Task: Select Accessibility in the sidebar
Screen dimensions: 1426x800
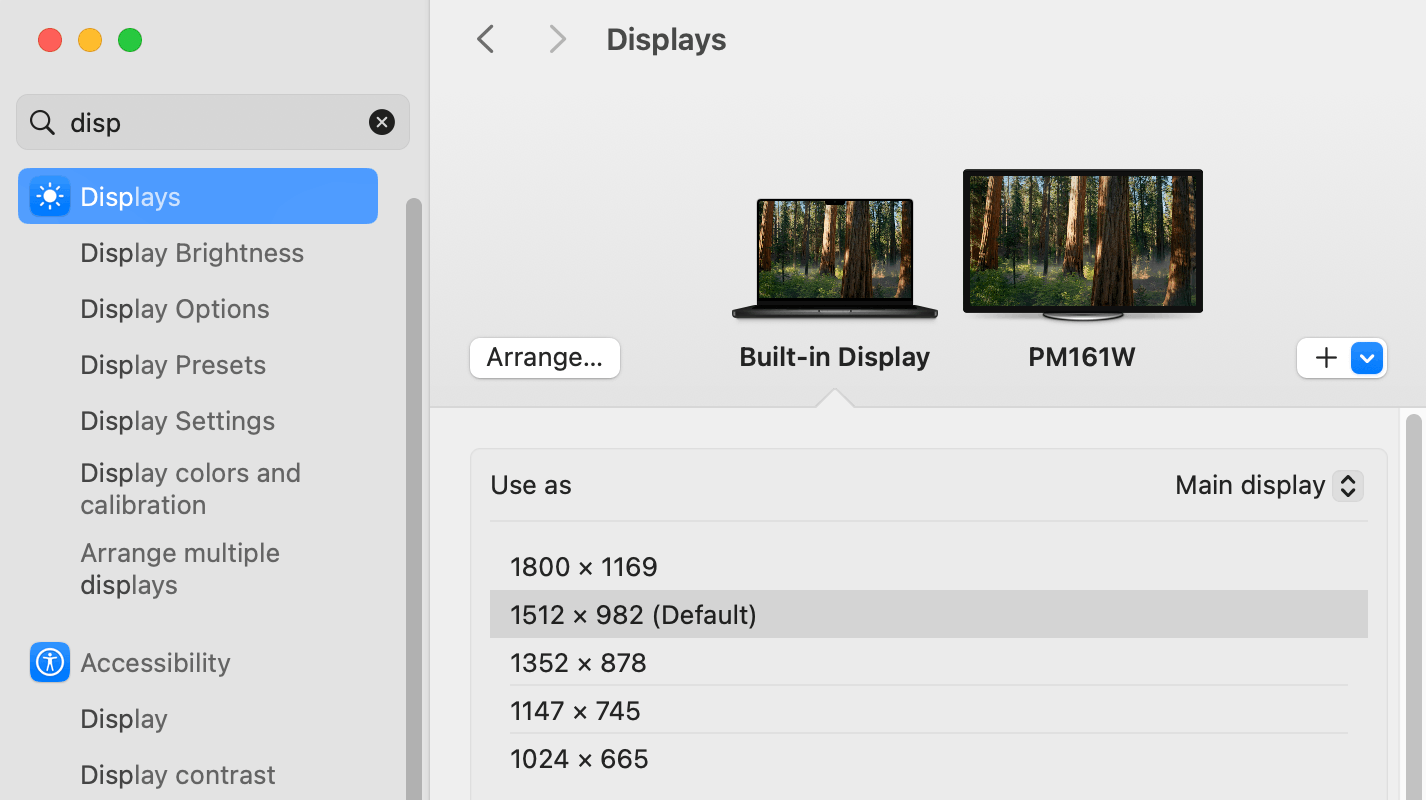Action: pos(155,662)
